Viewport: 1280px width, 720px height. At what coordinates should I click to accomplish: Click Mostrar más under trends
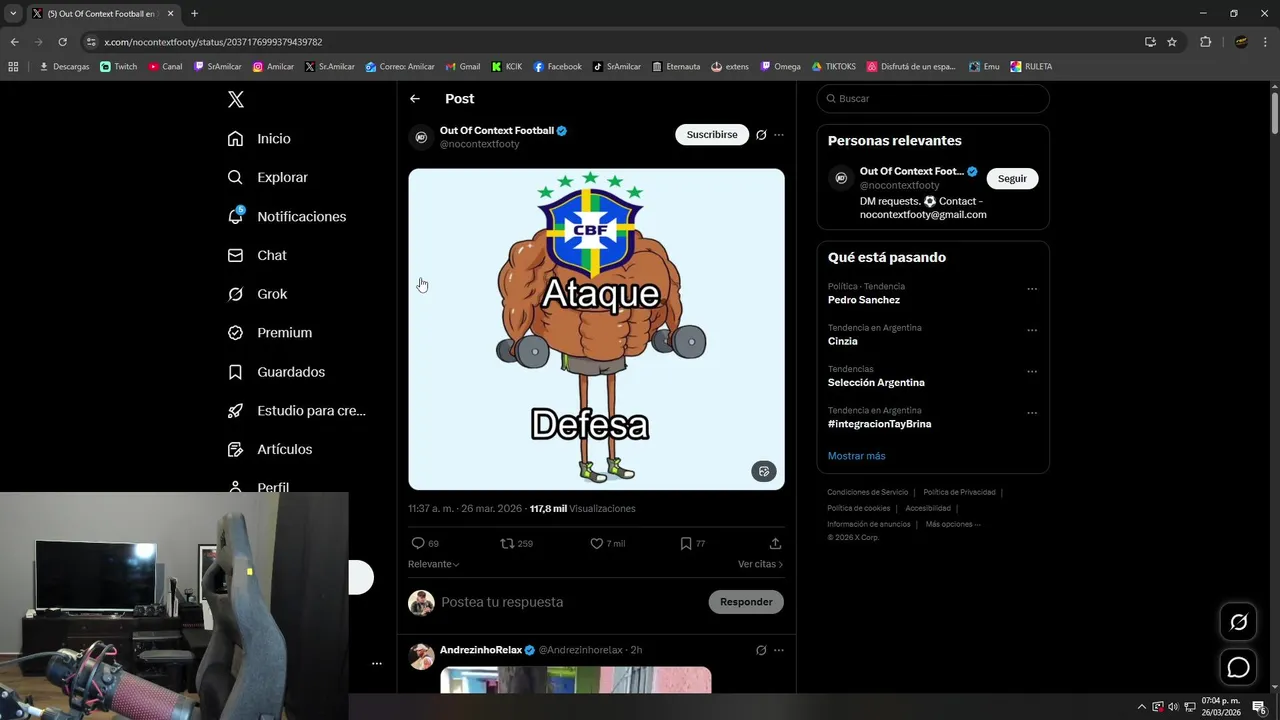pos(856,456)
